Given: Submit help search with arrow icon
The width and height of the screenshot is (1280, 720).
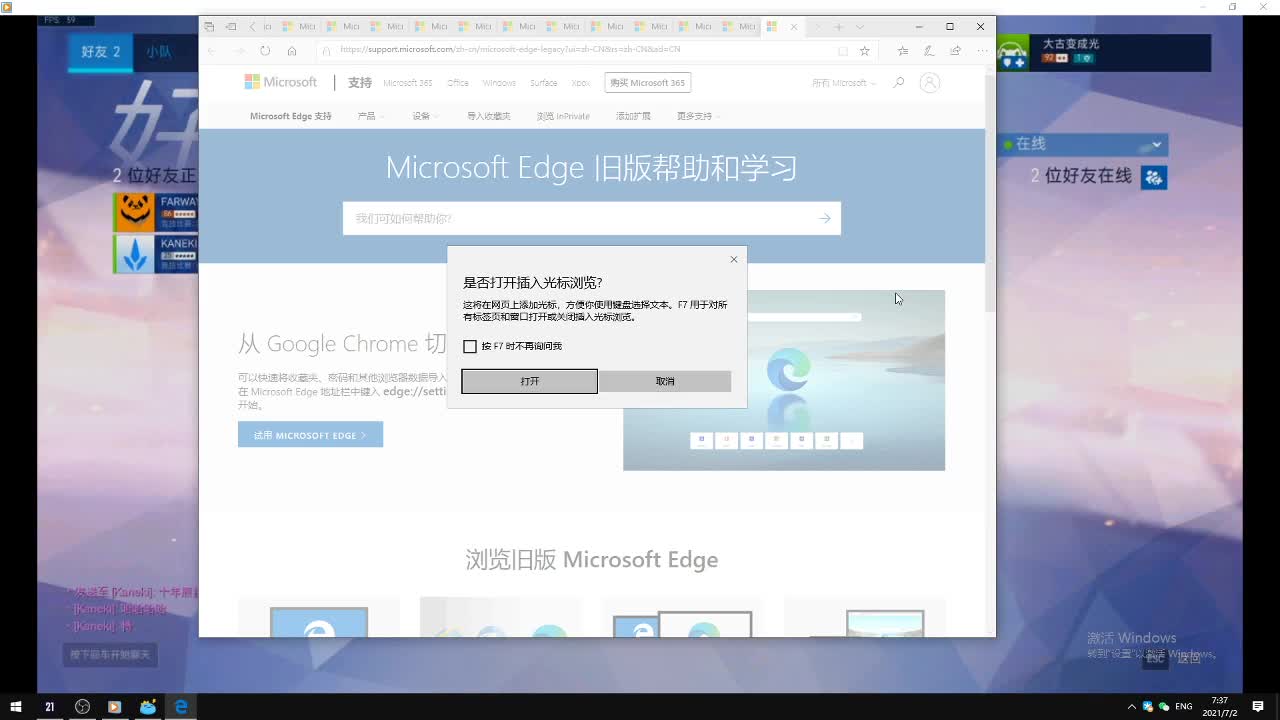Looking at the screenshot, I should [825, 218].
